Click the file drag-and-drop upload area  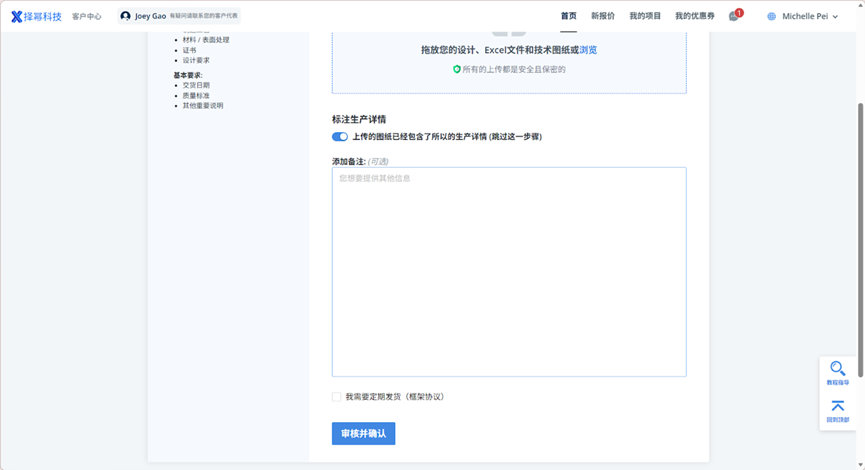(508, 60)
